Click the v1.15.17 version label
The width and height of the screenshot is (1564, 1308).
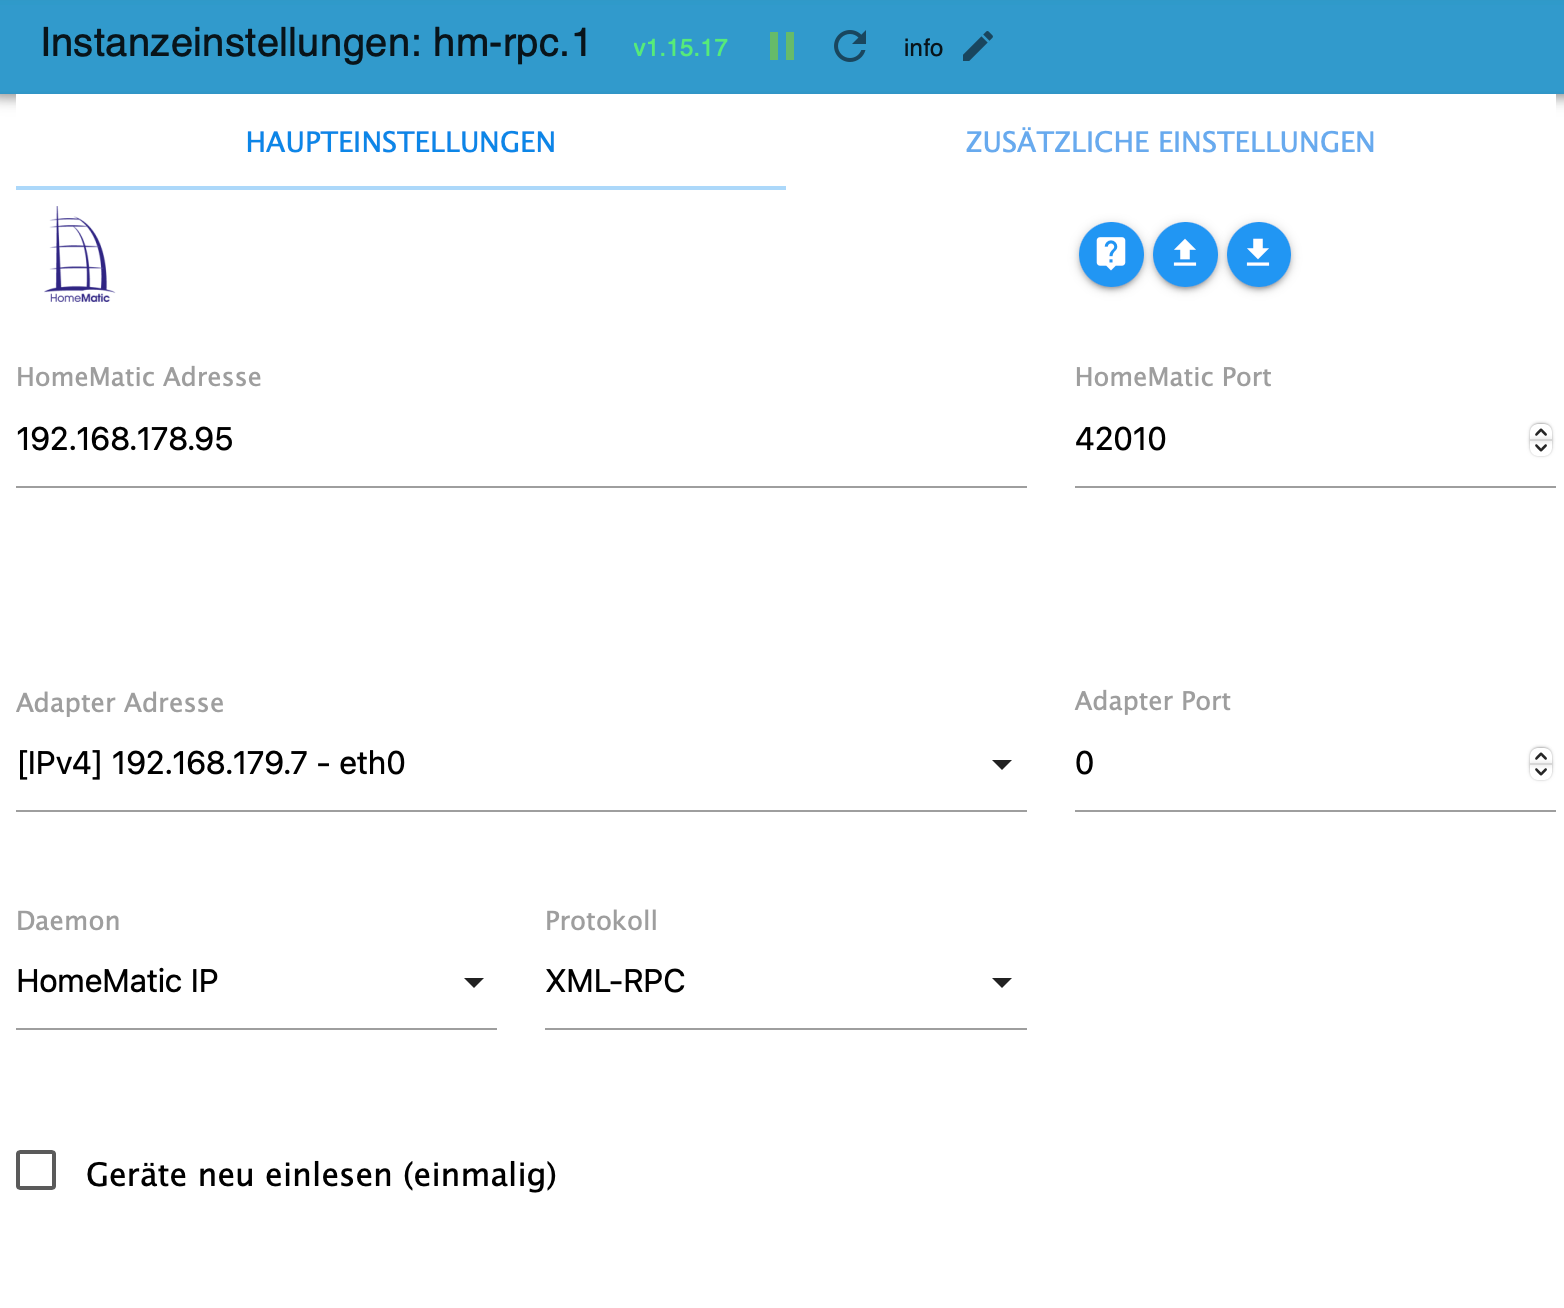click(x=680, y=48)
